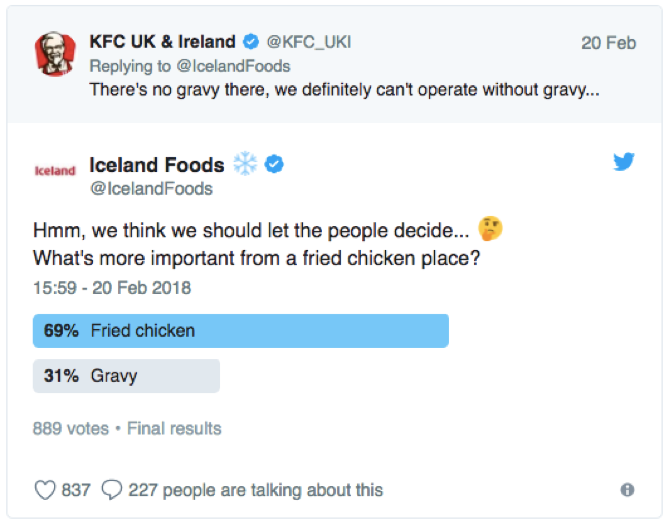Select the 69% Fried chicken poll bar
669x525 pixels.
(x=240, y=330)
